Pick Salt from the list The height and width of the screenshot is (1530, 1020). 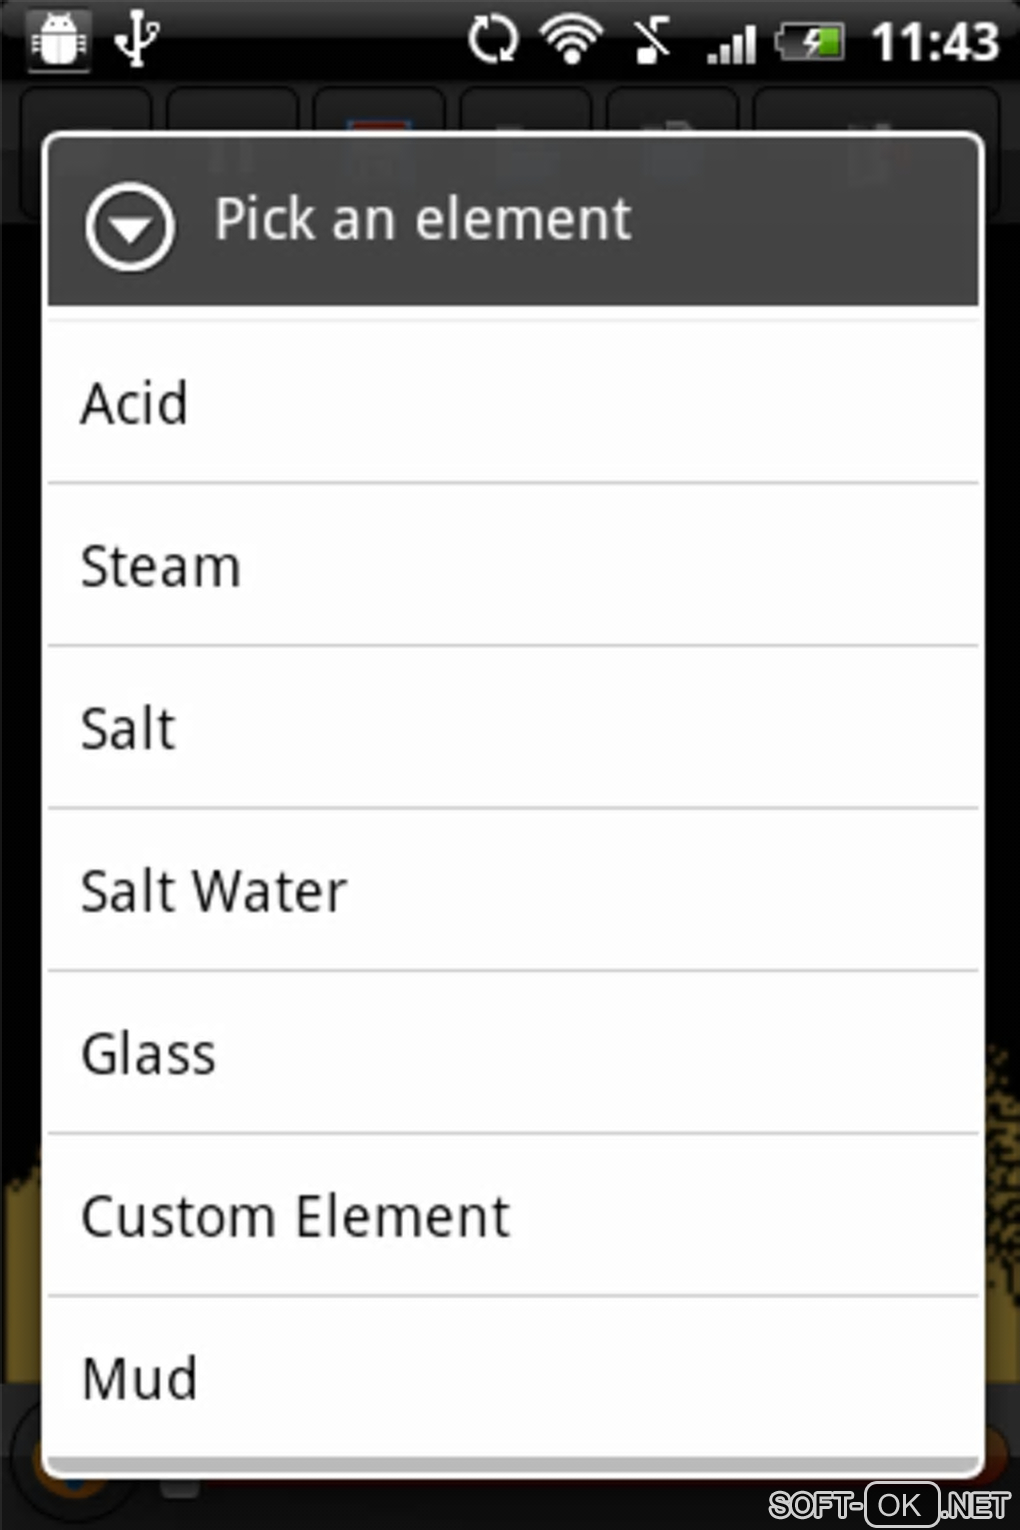tap(512, 728)
